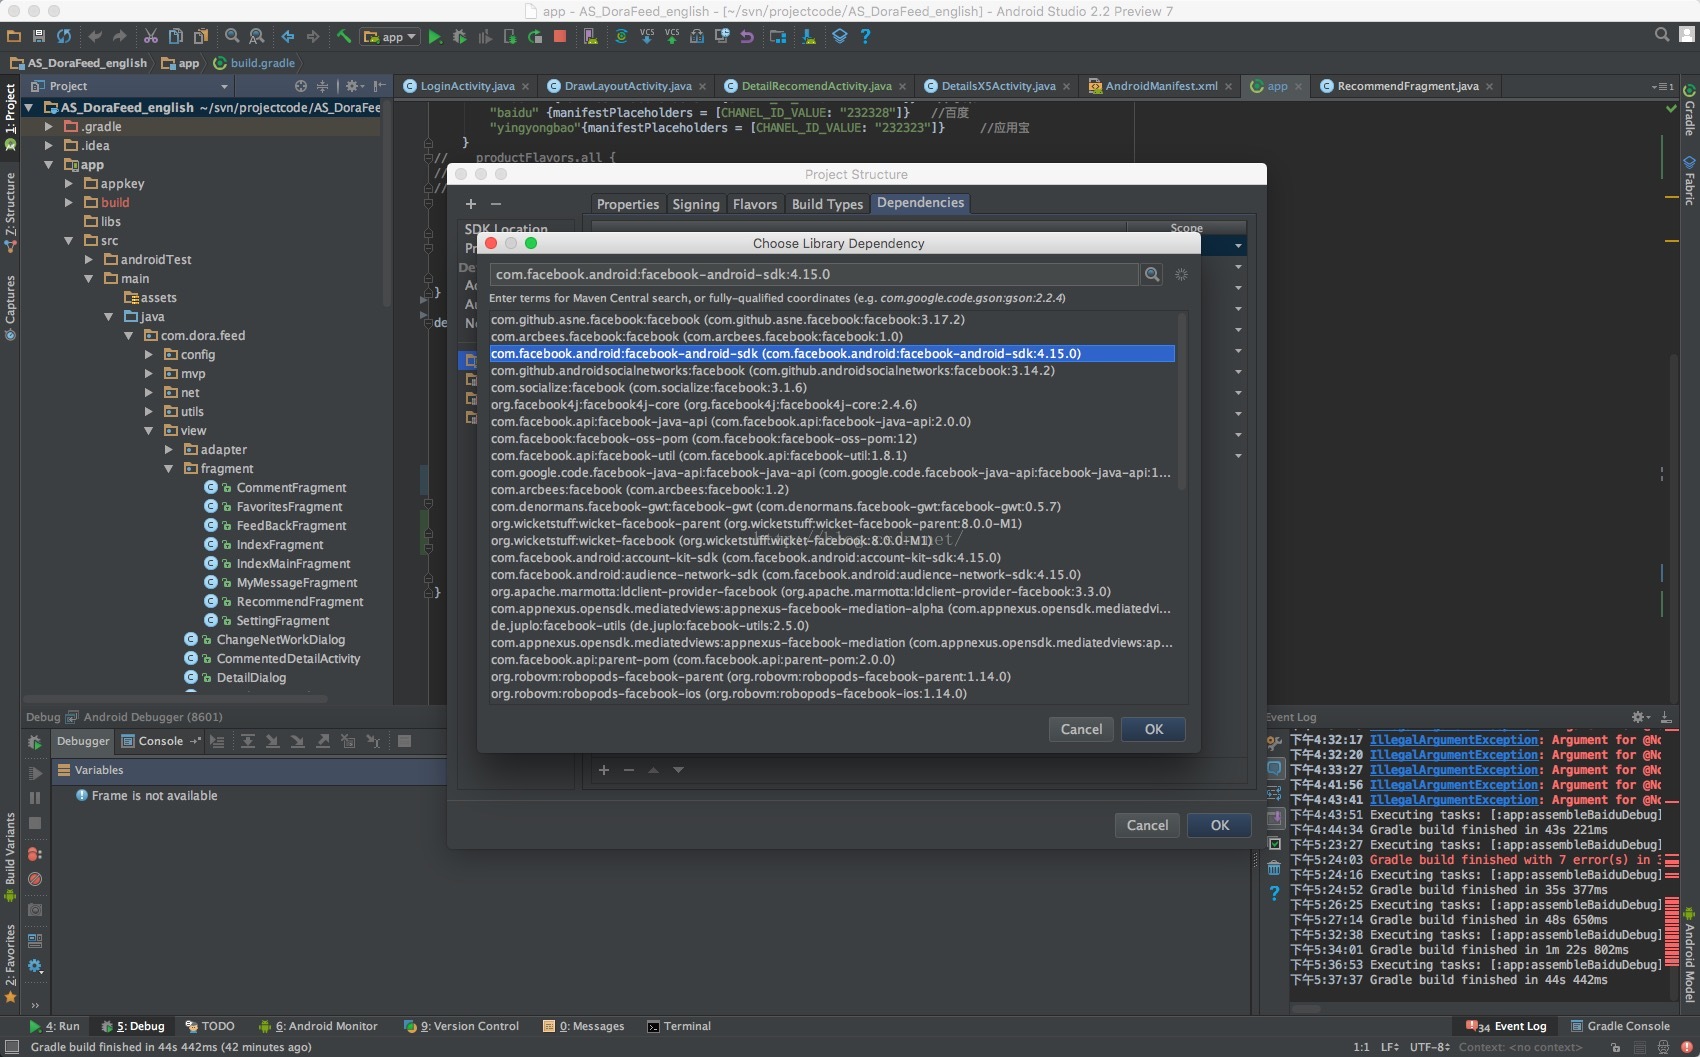Click OK in Choose Library Dependency dialog
The height and width of the screenshot is (1057, 1700).
[1153, 729]
